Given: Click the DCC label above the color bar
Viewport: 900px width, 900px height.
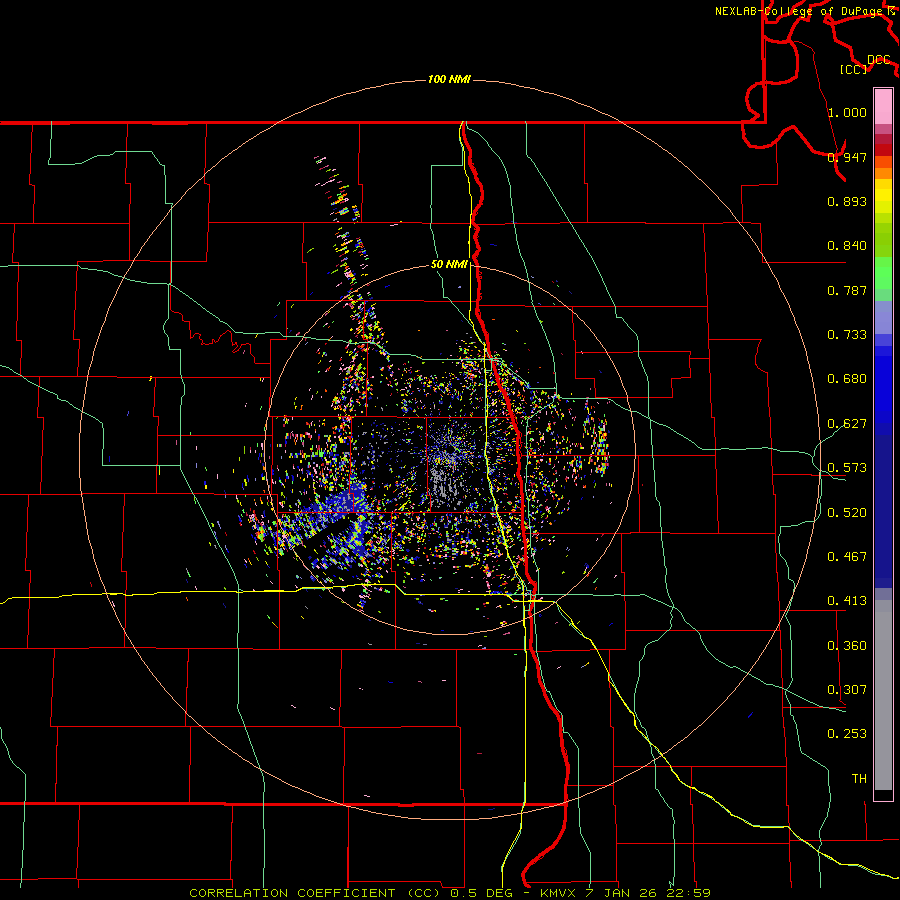Looking at the screenshot, I should (879, 60).
